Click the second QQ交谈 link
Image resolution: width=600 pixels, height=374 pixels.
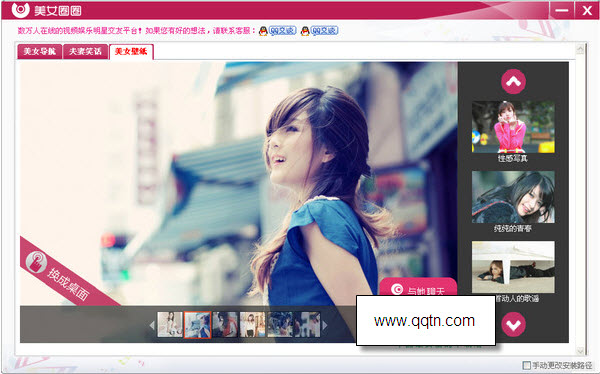324,31
